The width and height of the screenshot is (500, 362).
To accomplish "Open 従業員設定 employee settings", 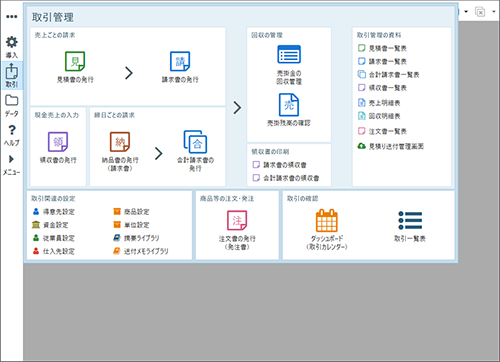I will tap(53, 238).
